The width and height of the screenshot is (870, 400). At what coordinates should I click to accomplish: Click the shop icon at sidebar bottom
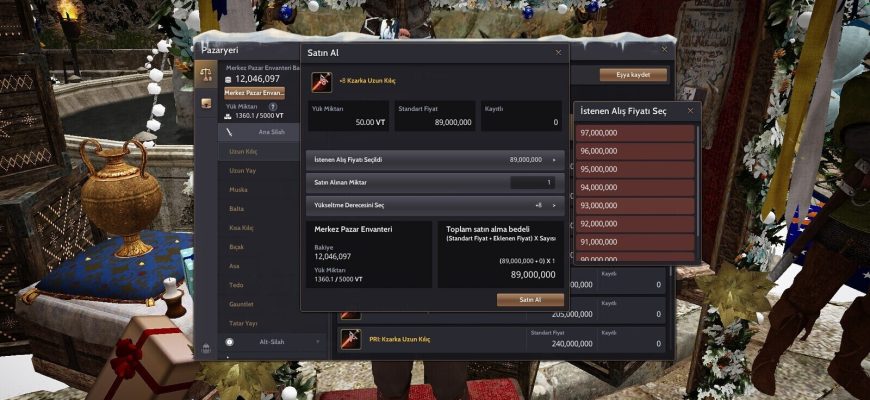(206, 348)
